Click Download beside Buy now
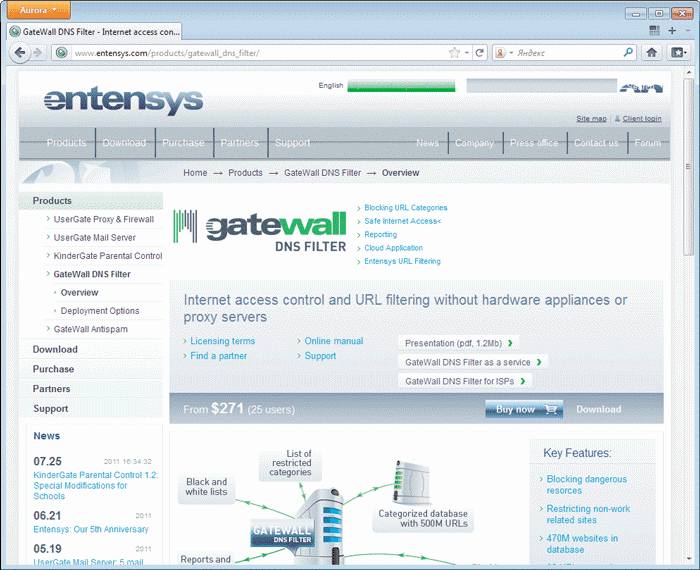 [598, 409]
